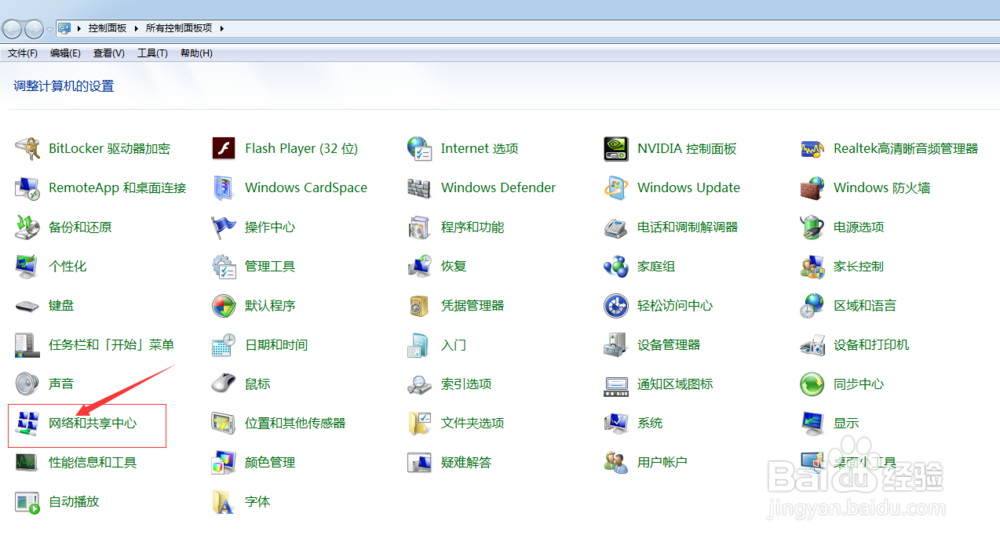Go forward using the forward arrow button
1000x542 pixels.
34,29
